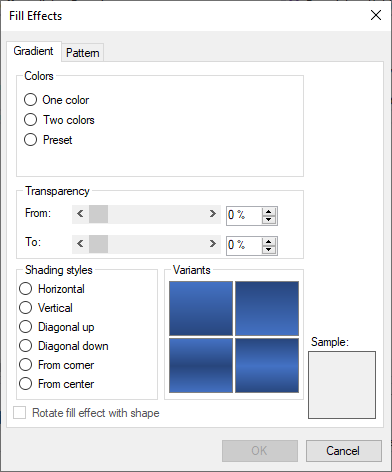Choose the bottom-right gradient variant
This screenshot has height=472, width=392.
(267, 365)
